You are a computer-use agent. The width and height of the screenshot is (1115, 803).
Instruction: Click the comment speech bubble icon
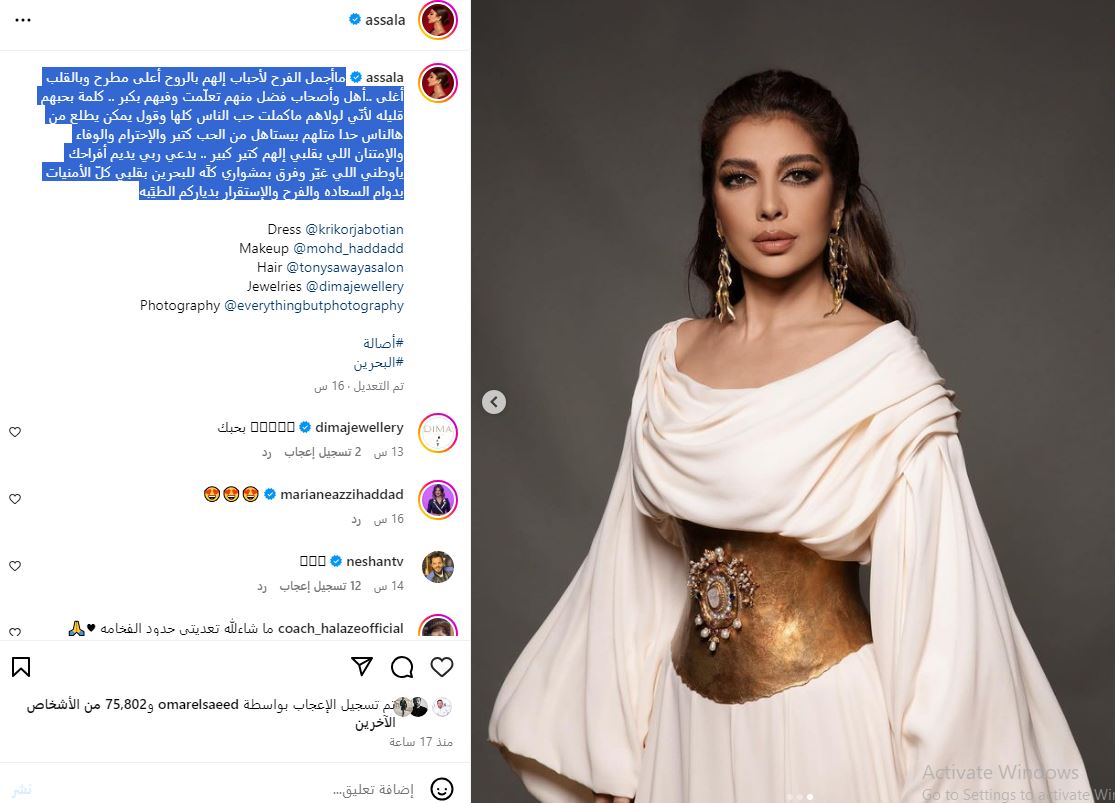[402, 666]
